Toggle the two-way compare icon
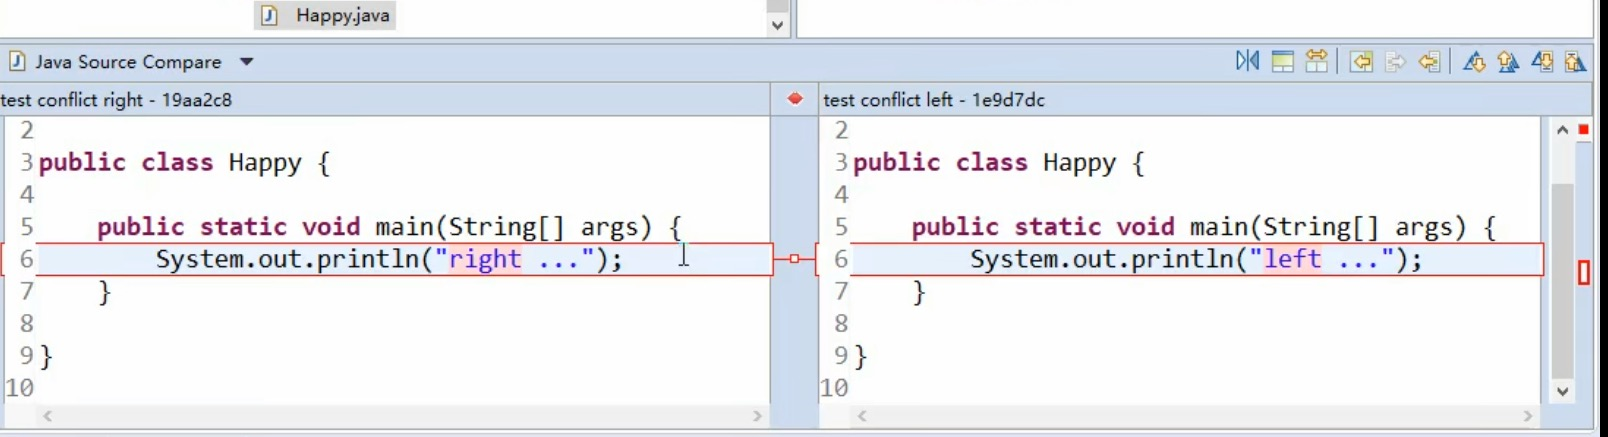Image resolution: width=1608 pixels, height=437 pixels. coord(1317,61)
